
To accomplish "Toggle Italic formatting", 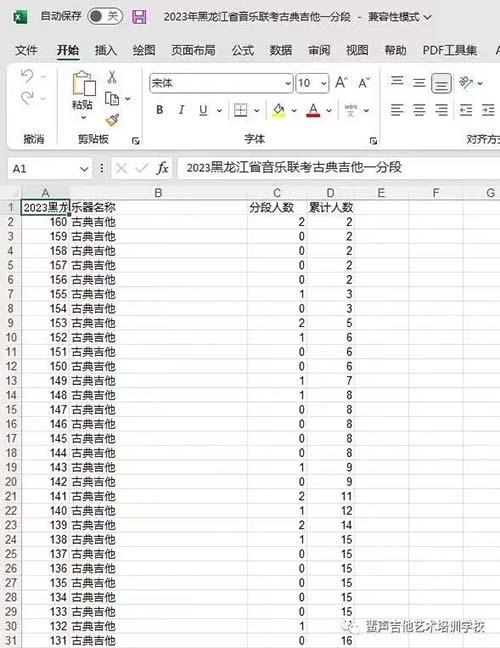I will point(181,110).
